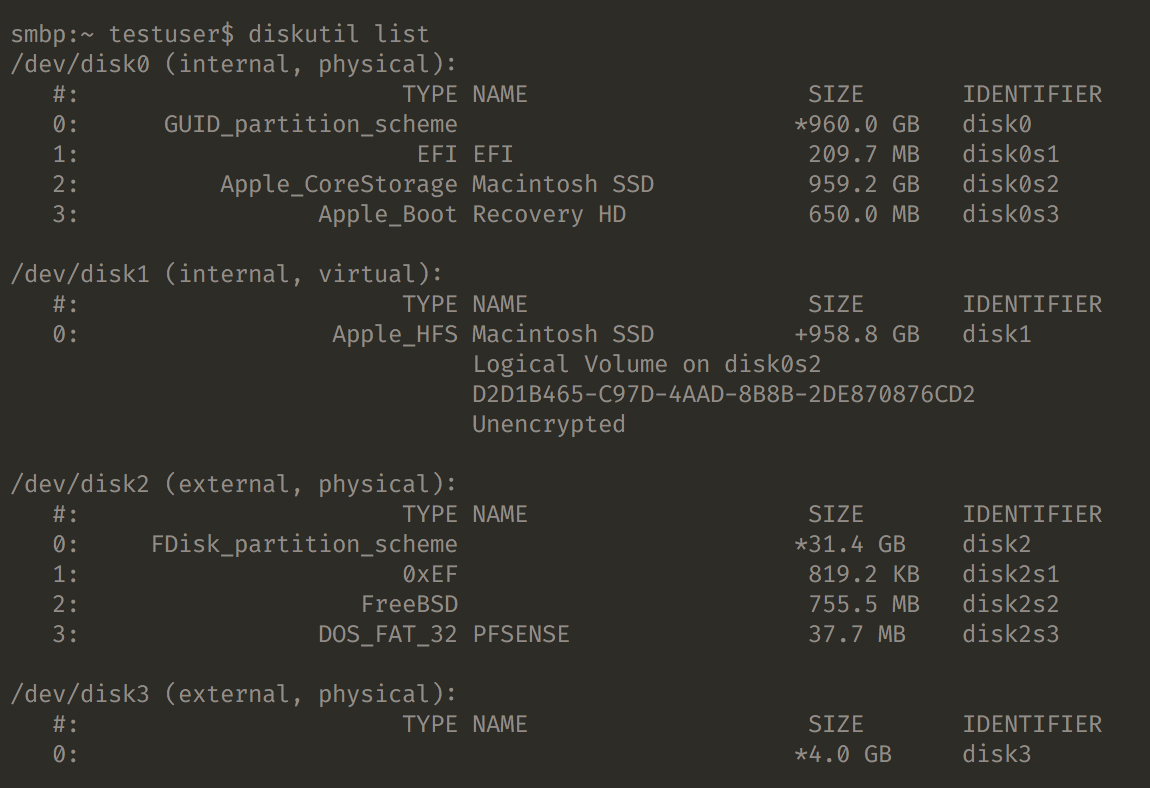Click the typed "diskutil list" command

[x=338, y=34]
